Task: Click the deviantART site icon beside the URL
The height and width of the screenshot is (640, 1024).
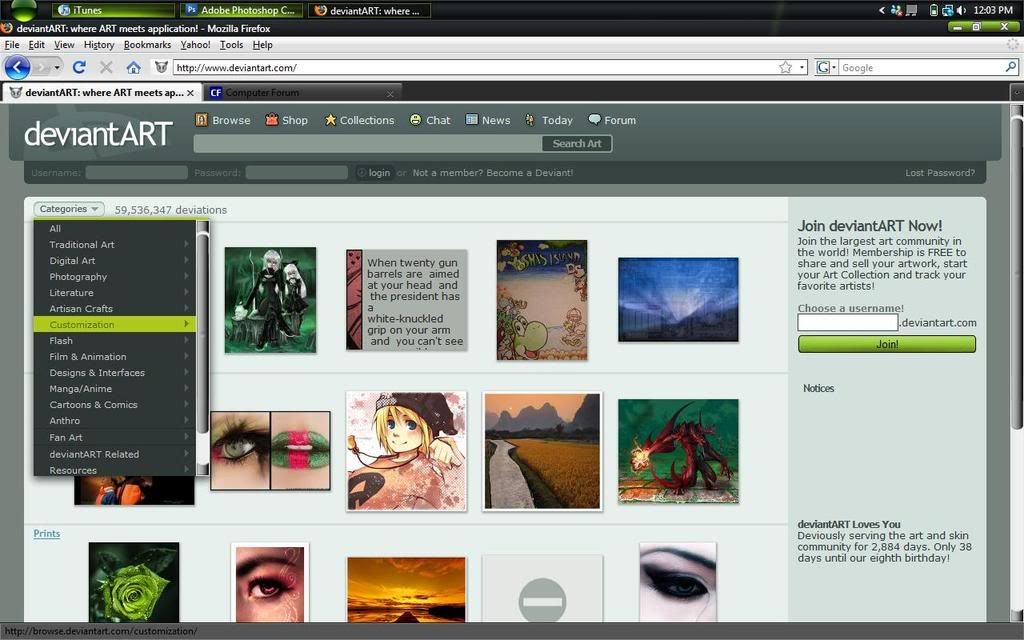Action: [x=161, y=67]
